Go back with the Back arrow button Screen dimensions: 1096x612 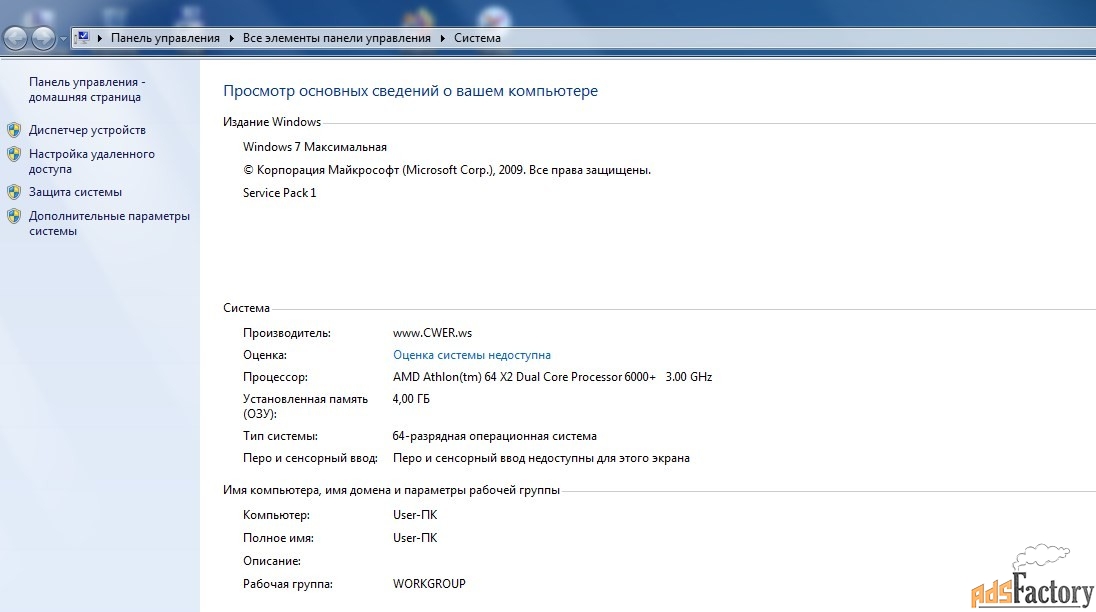tap(15, 38)
